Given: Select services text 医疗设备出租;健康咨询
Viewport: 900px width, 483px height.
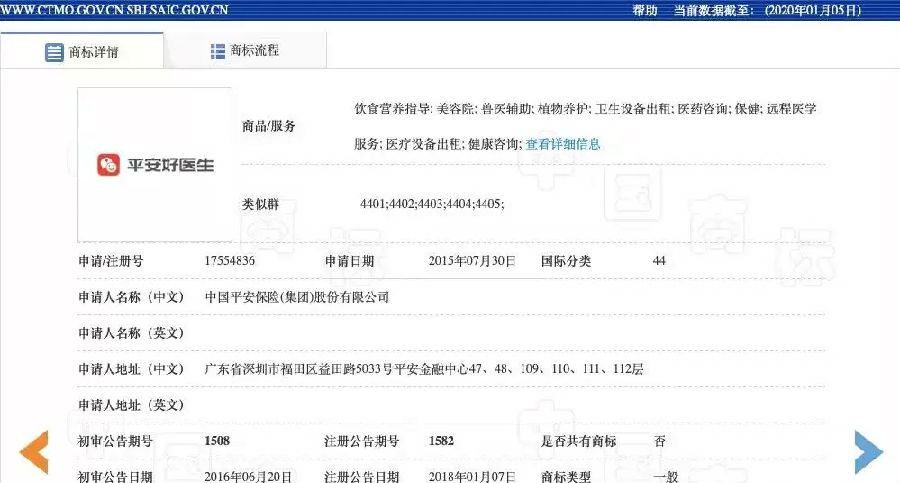Looking at the screenshot, I should pos(453,144).
